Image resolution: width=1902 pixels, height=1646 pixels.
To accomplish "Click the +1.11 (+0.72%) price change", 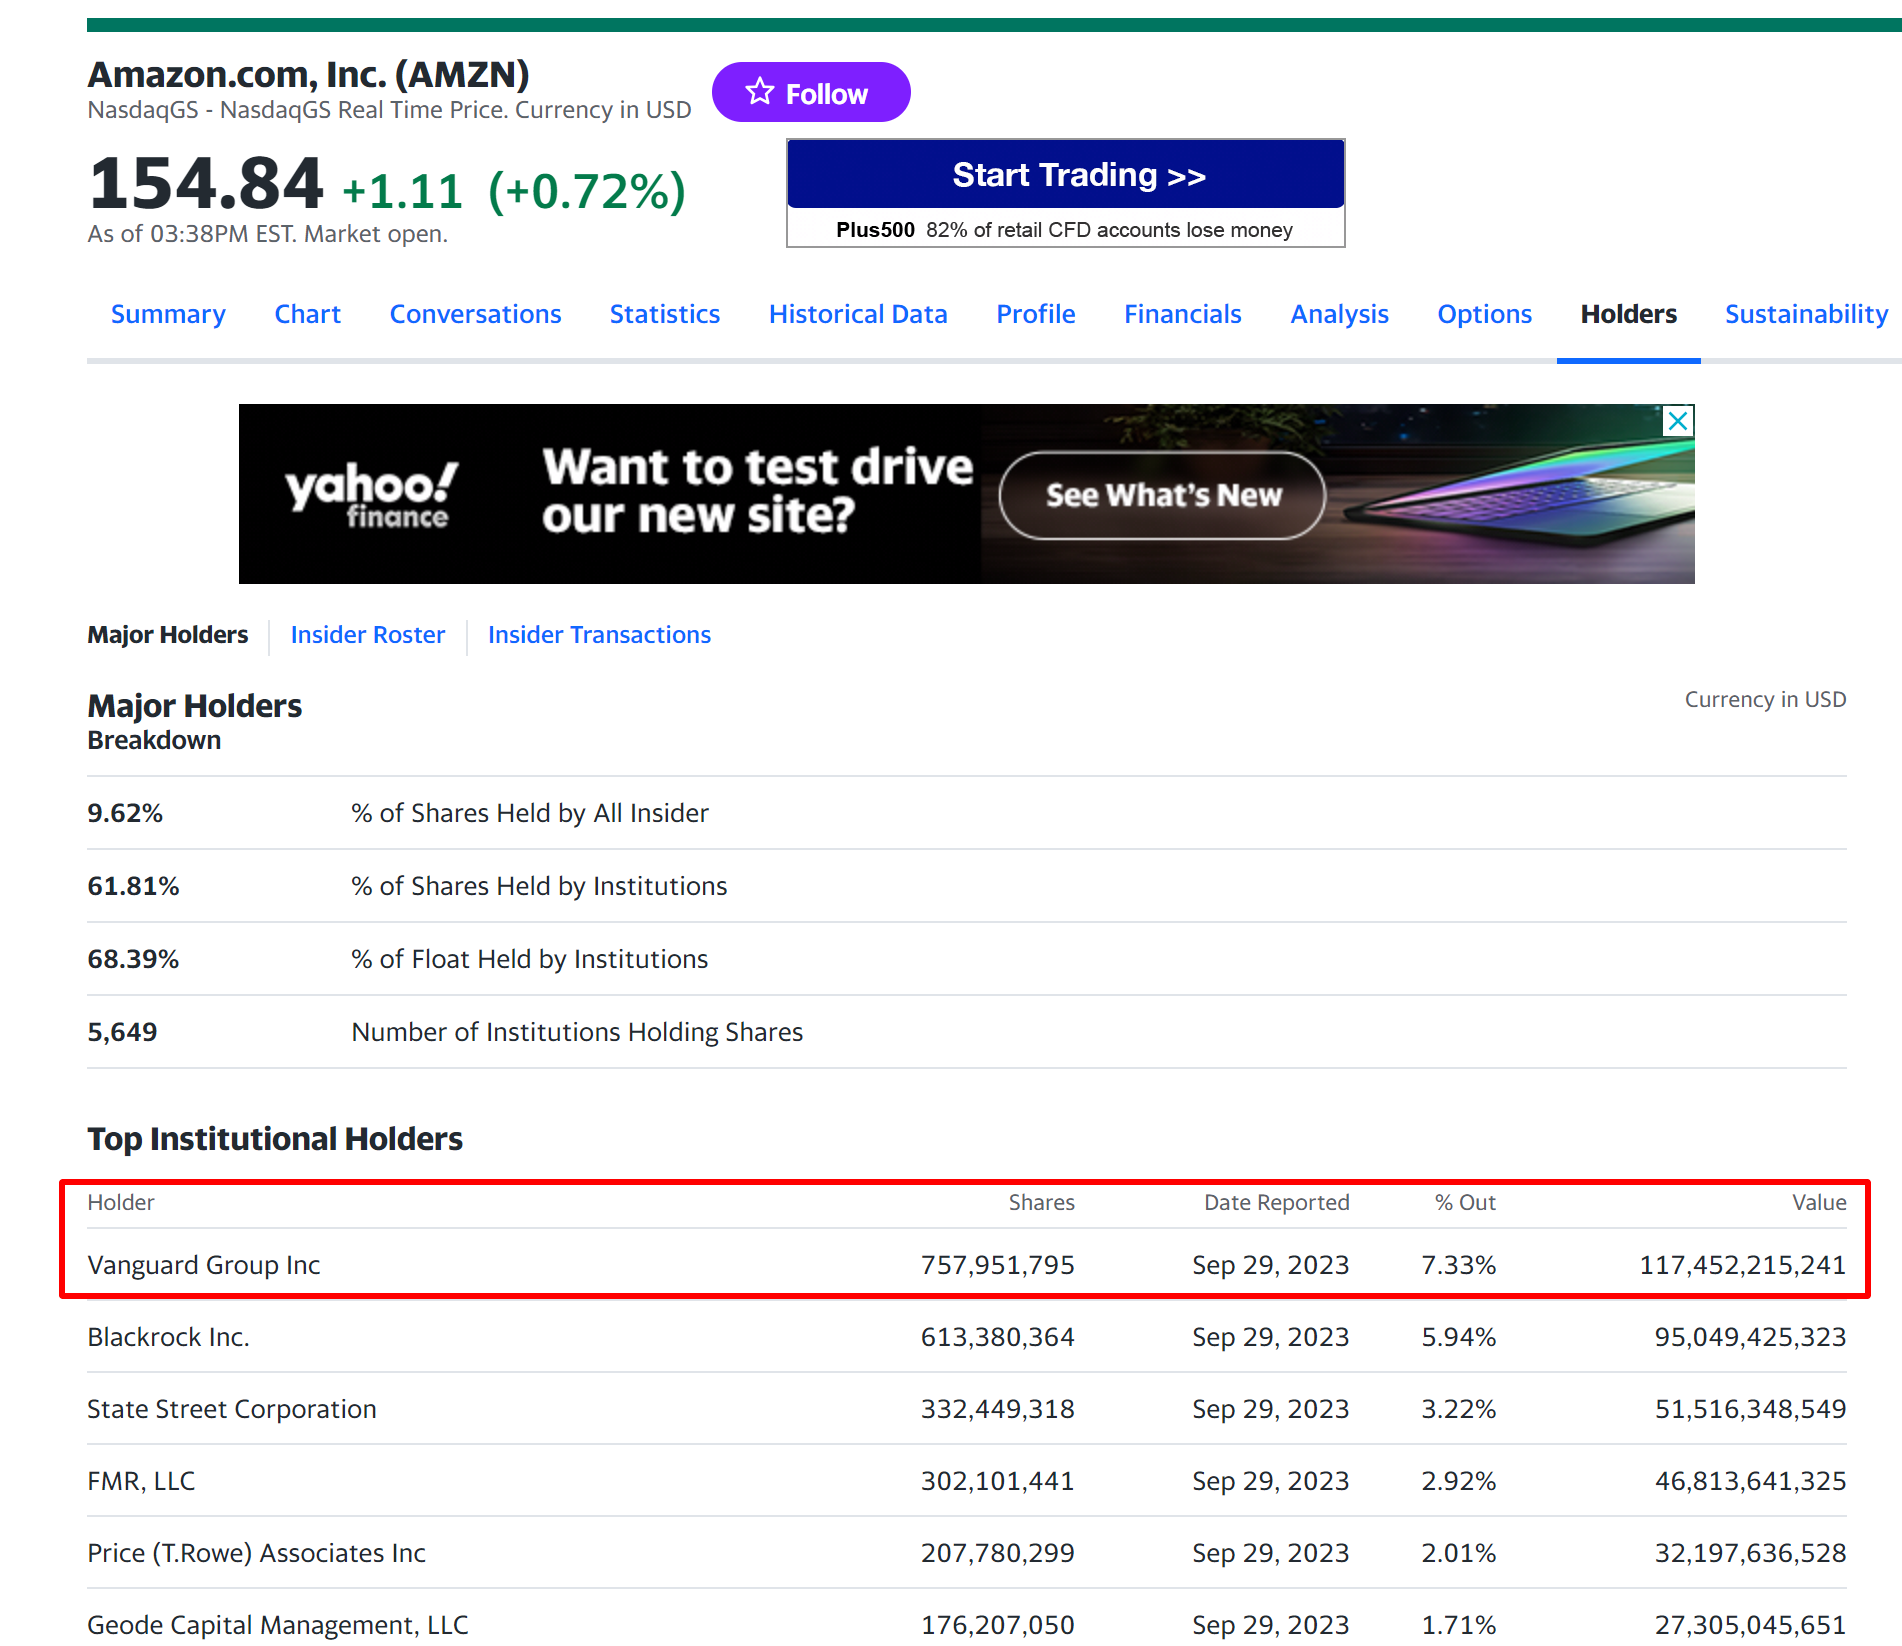I will click(514, 191).
